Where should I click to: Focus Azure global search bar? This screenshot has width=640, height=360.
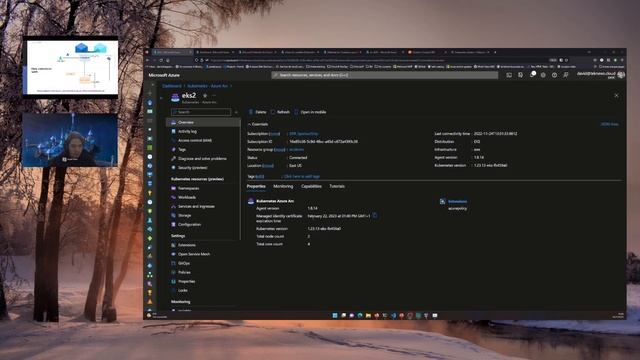point(384,75)
